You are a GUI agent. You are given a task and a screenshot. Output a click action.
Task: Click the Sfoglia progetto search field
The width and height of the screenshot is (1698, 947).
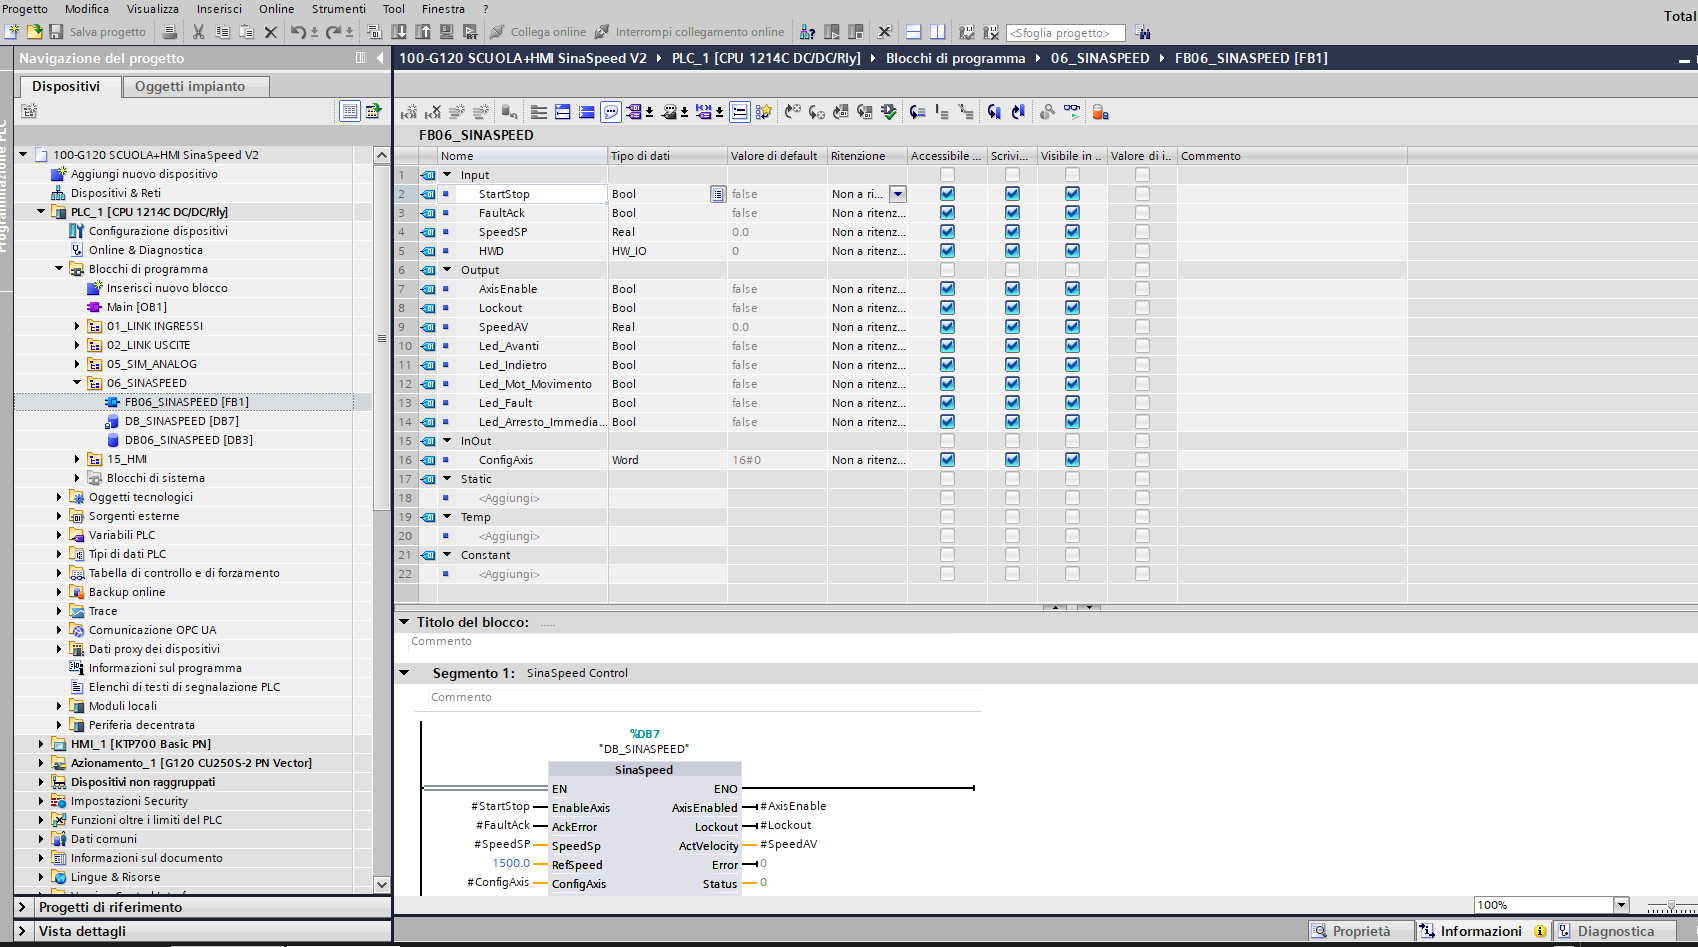[1064, 33]
